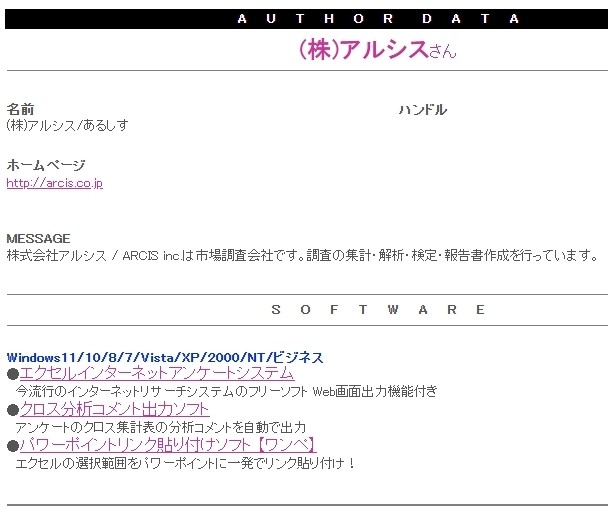This screenshot has width=608, height=515.
Task: Click the ホームページ label
Action: tap(46, 165)
